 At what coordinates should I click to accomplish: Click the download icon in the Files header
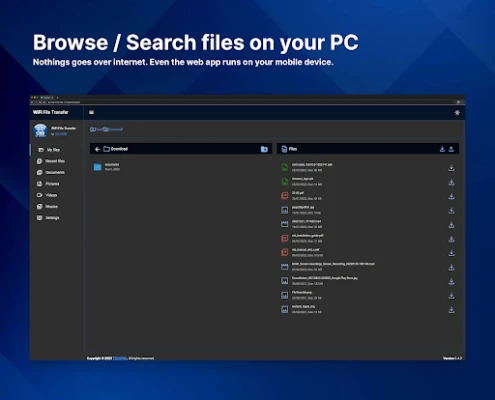coord(442,149)
